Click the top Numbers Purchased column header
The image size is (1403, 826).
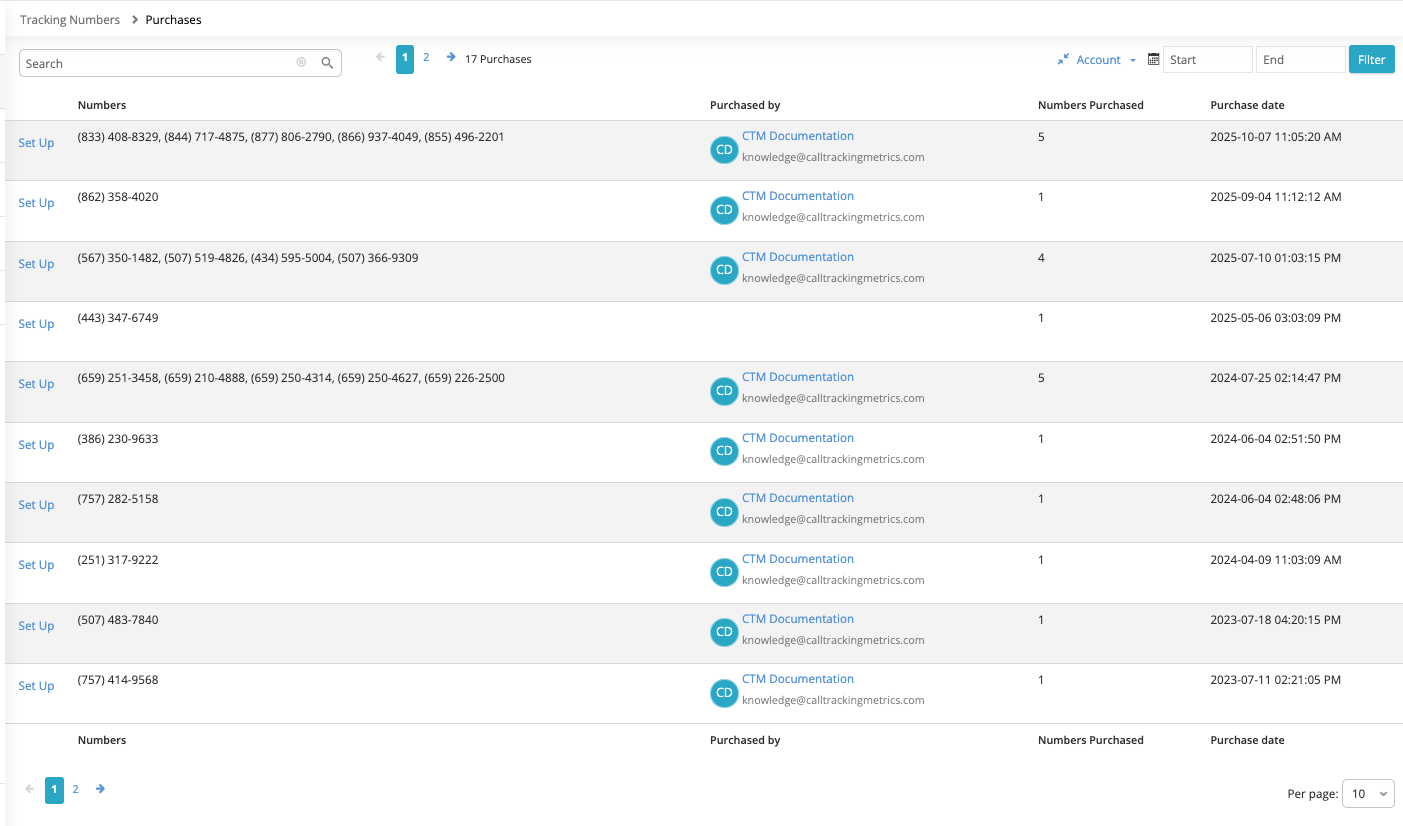(x=1091, y=105)
